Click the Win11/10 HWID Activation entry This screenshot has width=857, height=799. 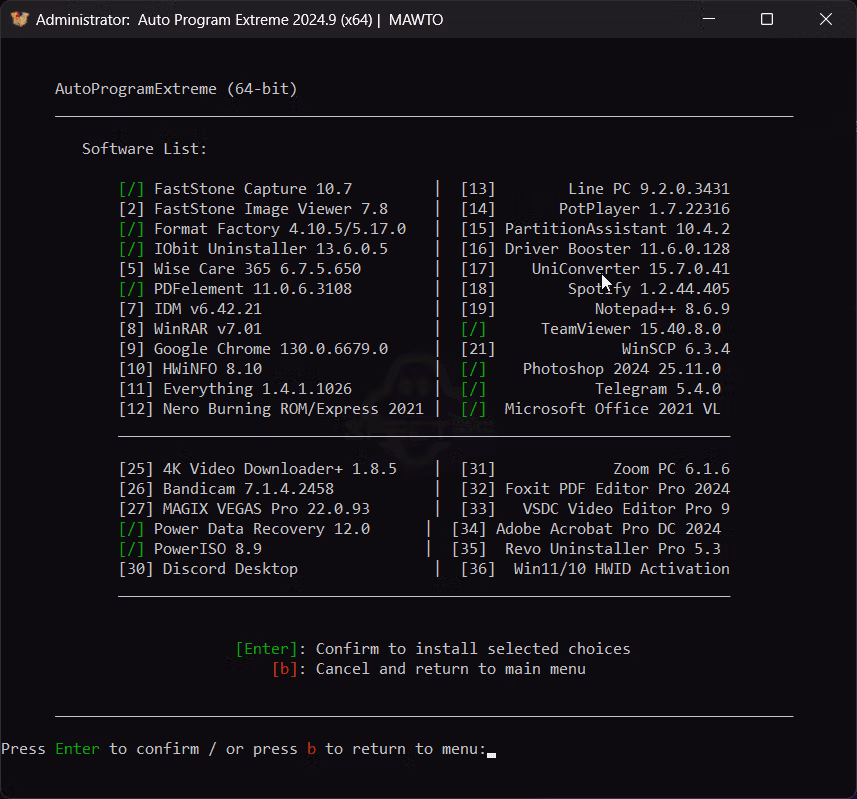595,569
